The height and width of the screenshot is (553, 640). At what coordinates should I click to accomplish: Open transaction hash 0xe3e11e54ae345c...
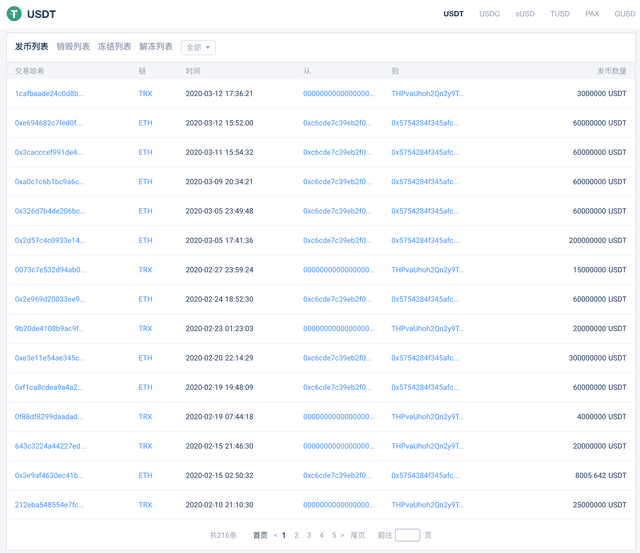50,358
